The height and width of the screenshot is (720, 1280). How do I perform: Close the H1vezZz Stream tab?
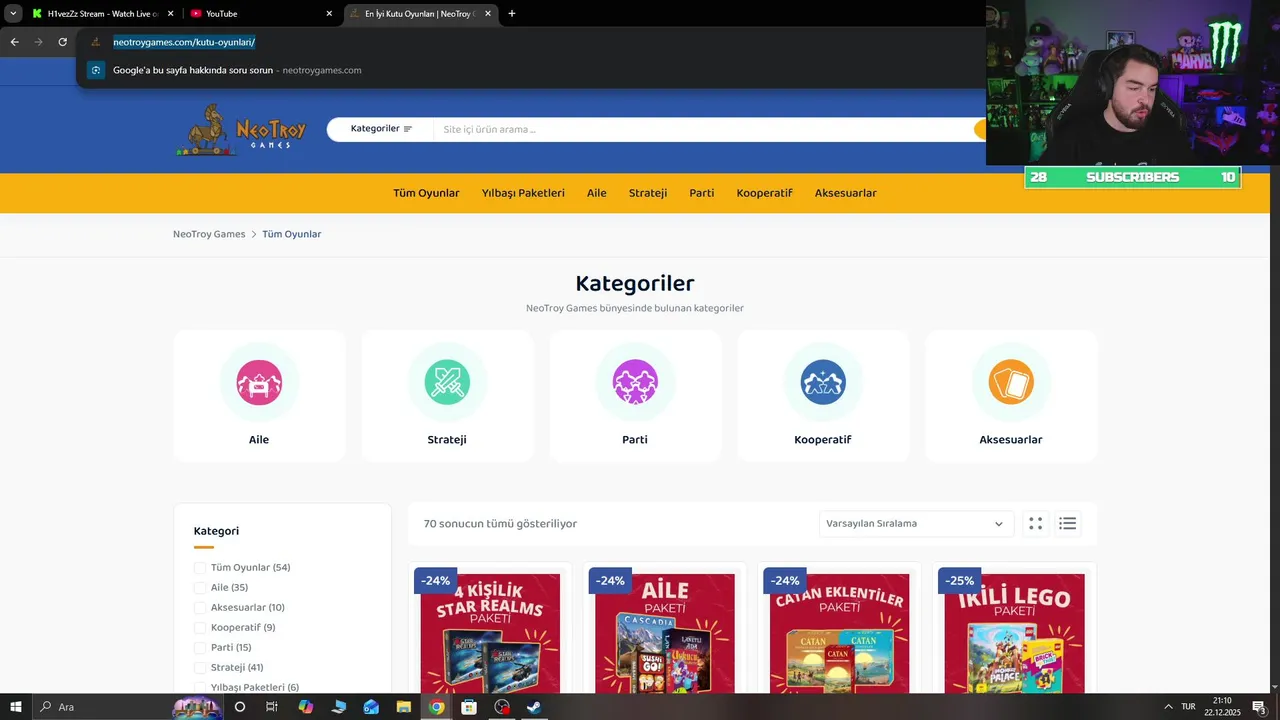pyautogui.click(x=170, y=14)
